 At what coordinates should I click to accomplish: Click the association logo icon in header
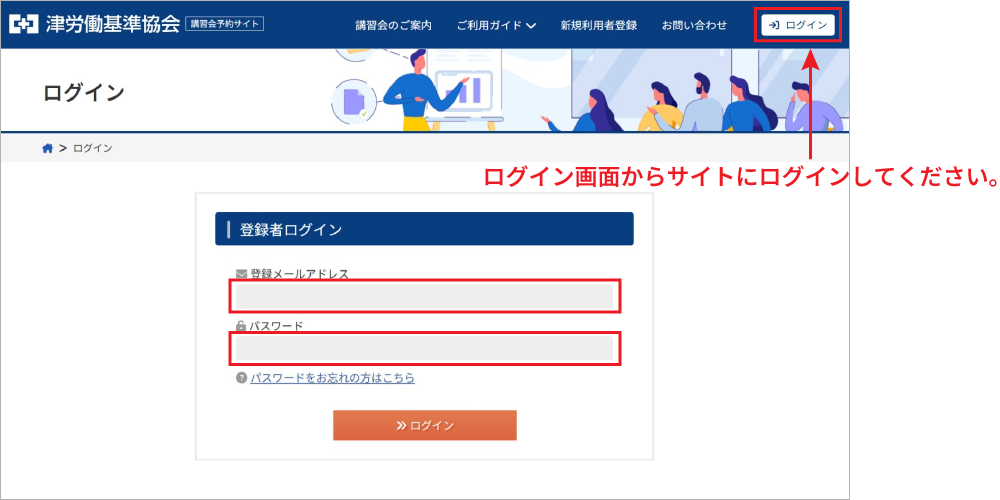[25, 24]
